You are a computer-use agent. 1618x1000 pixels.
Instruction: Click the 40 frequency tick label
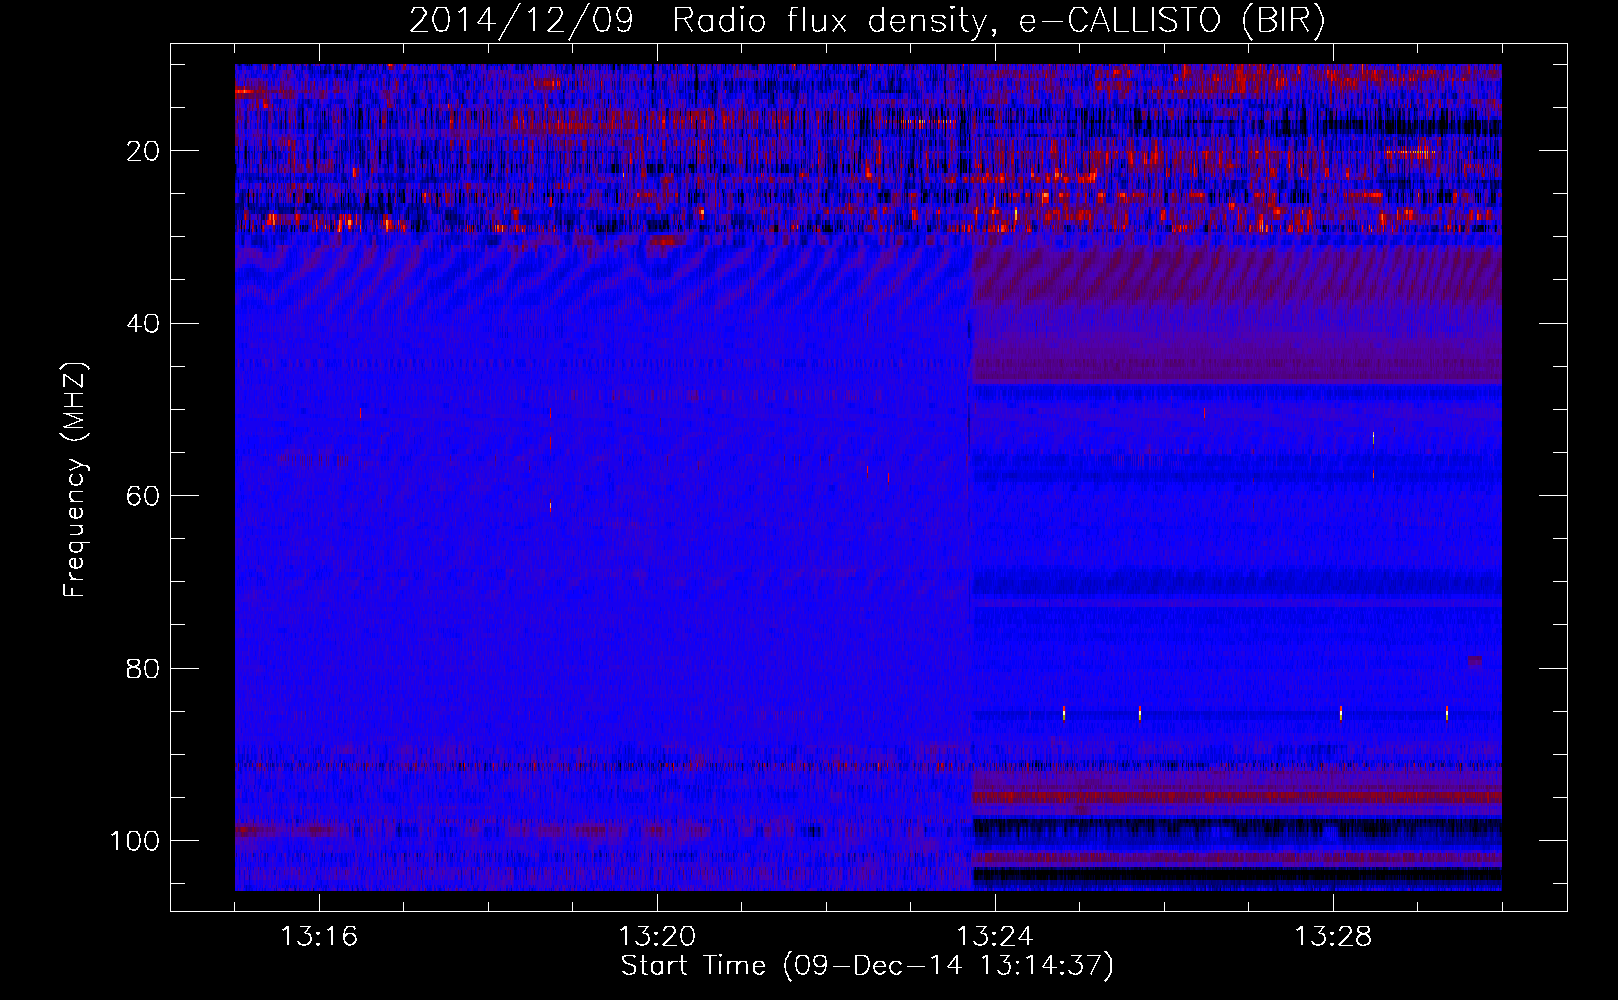coord(143,324)
